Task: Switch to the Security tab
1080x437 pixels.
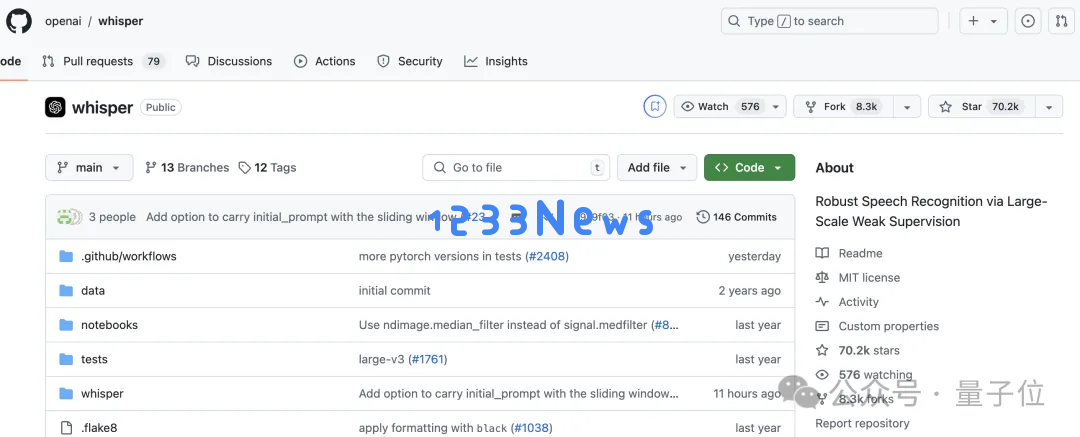Action: pos(410,61)
